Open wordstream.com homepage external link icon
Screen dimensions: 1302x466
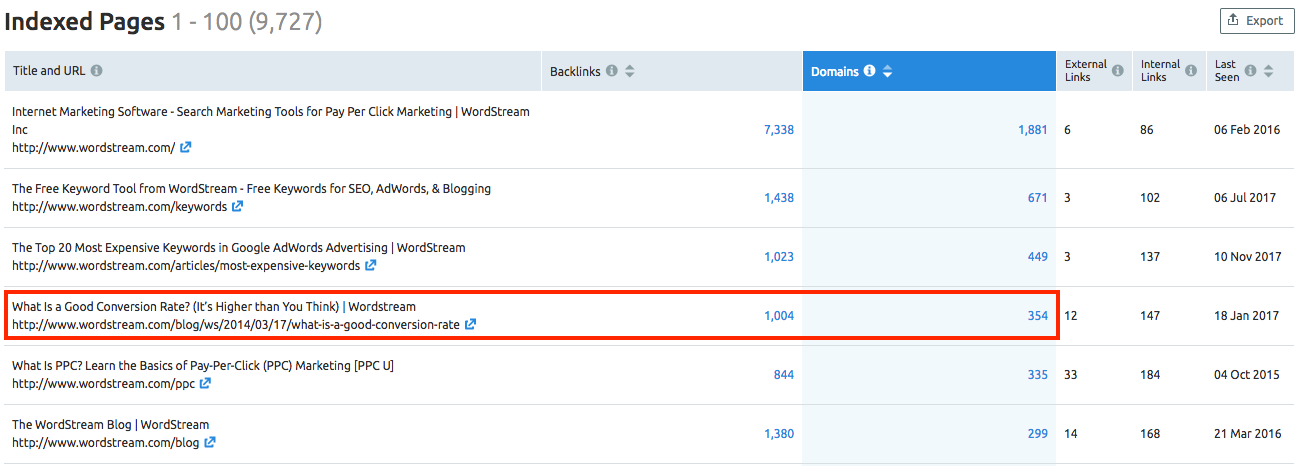pos(185,148)
